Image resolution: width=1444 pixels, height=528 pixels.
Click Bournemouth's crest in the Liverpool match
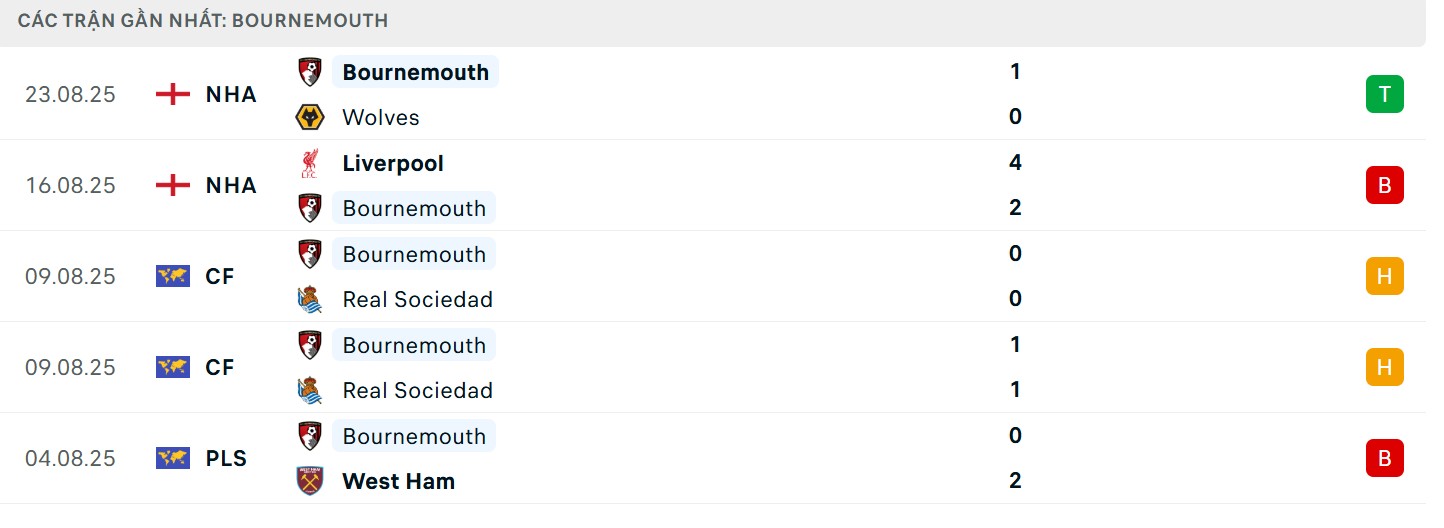pyautogui.click(x=310, y=208)
